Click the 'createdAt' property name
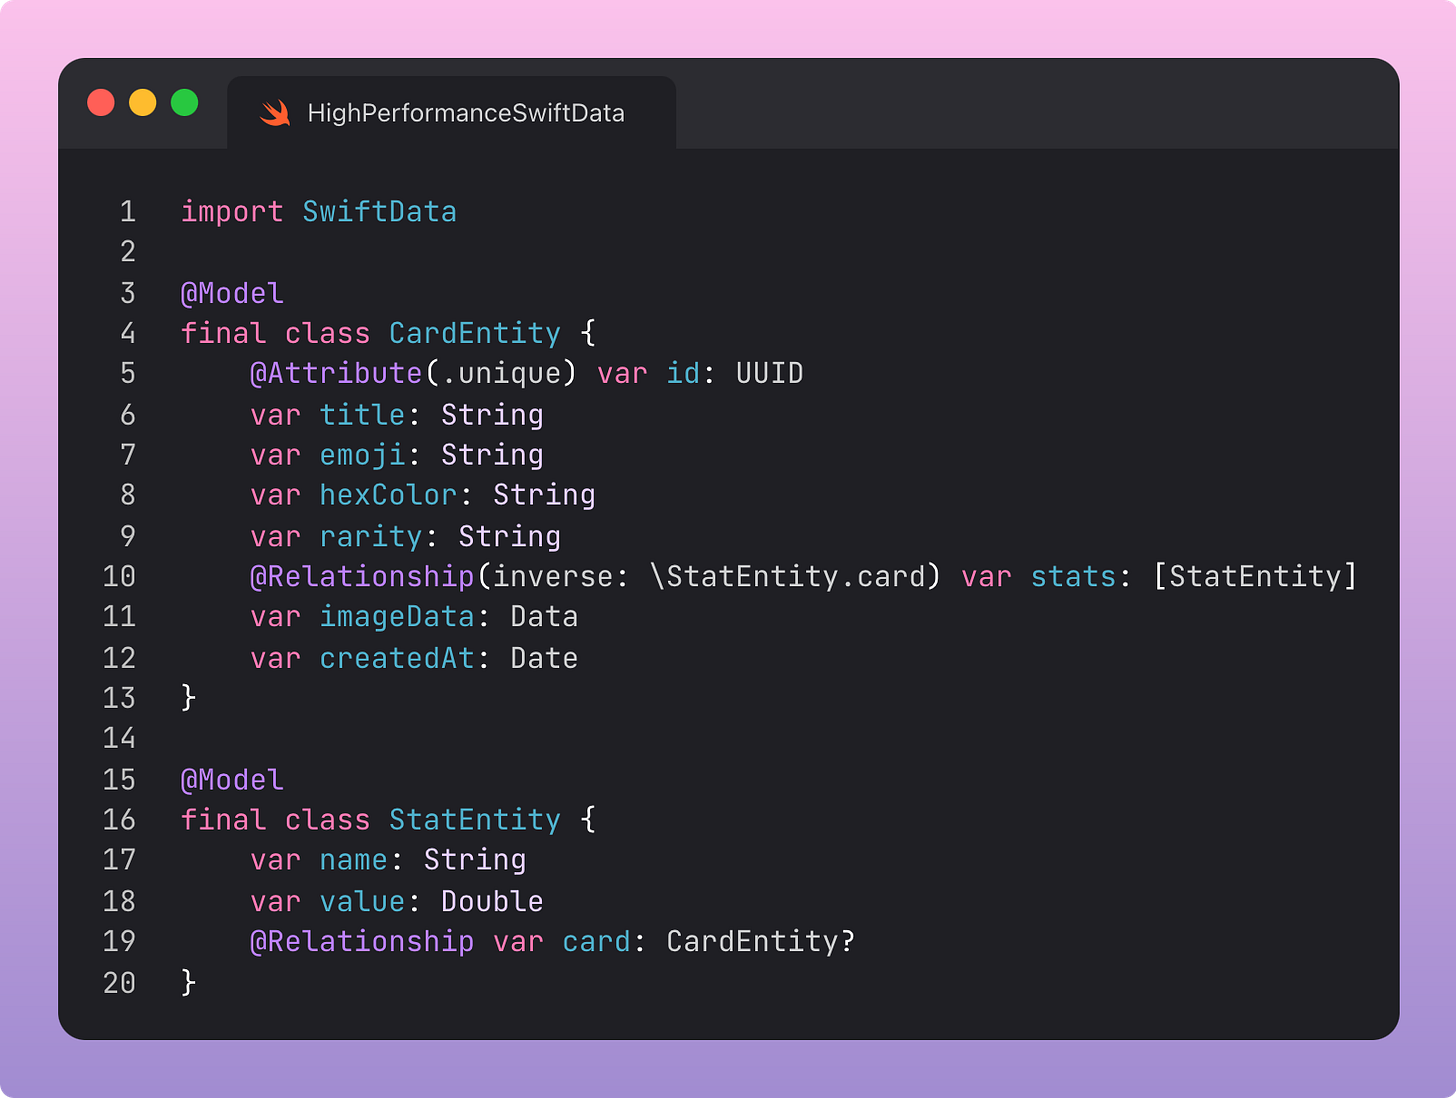The width and height of the screenshot is (1456, 1098). point(397,658)
